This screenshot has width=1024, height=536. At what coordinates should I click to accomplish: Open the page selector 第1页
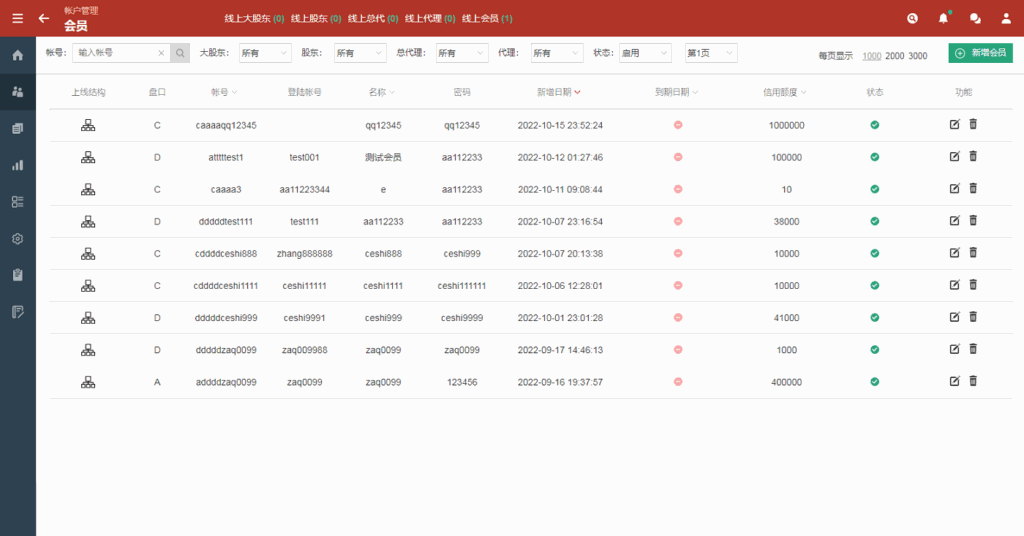(711, 53)
